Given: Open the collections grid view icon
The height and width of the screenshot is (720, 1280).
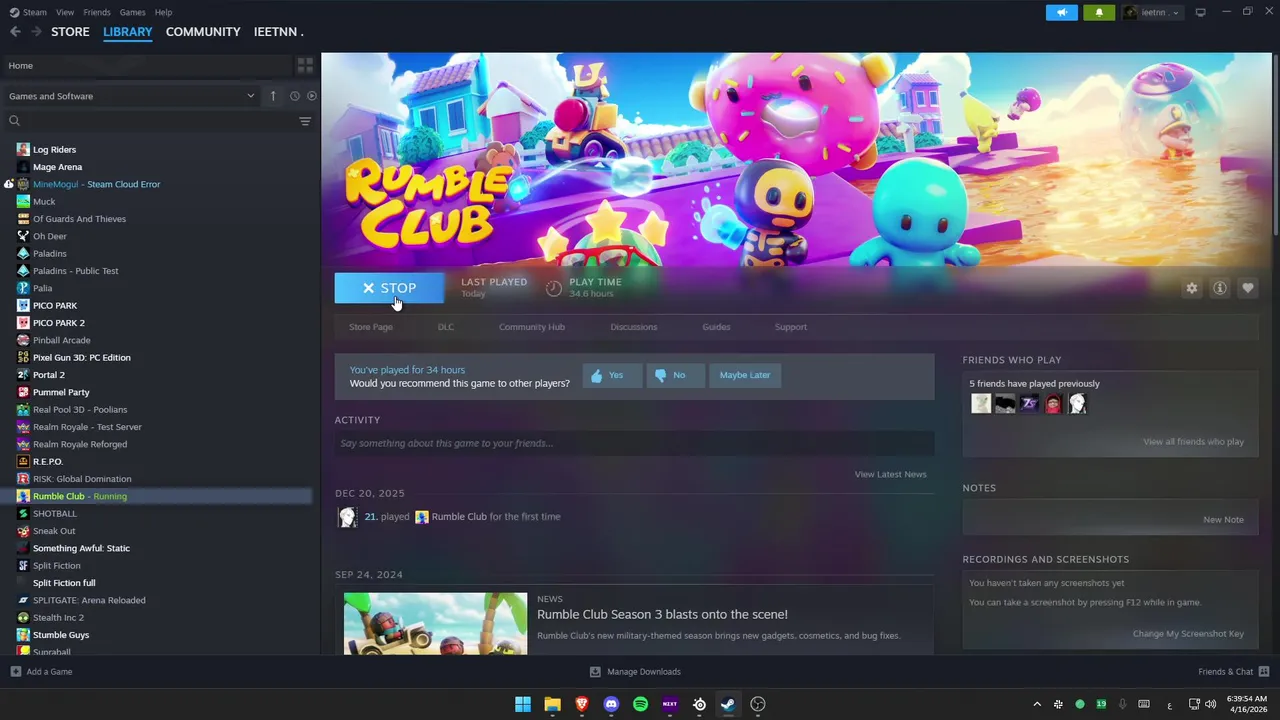Looking at the screenshot, I should coord(305,65).
